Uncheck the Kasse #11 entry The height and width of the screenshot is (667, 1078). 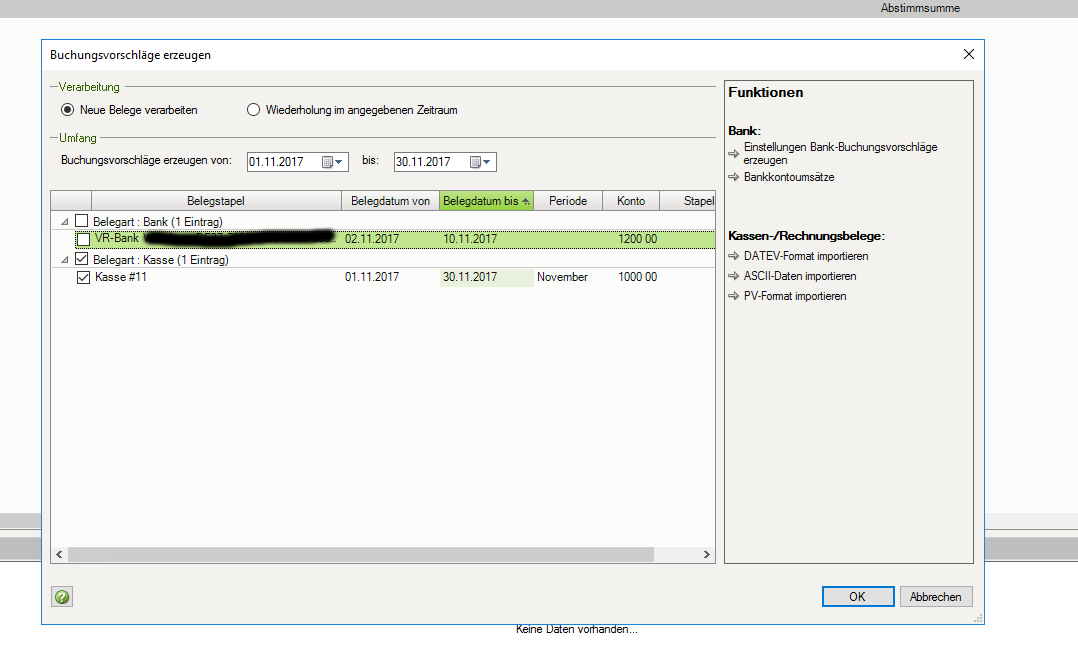83,277
